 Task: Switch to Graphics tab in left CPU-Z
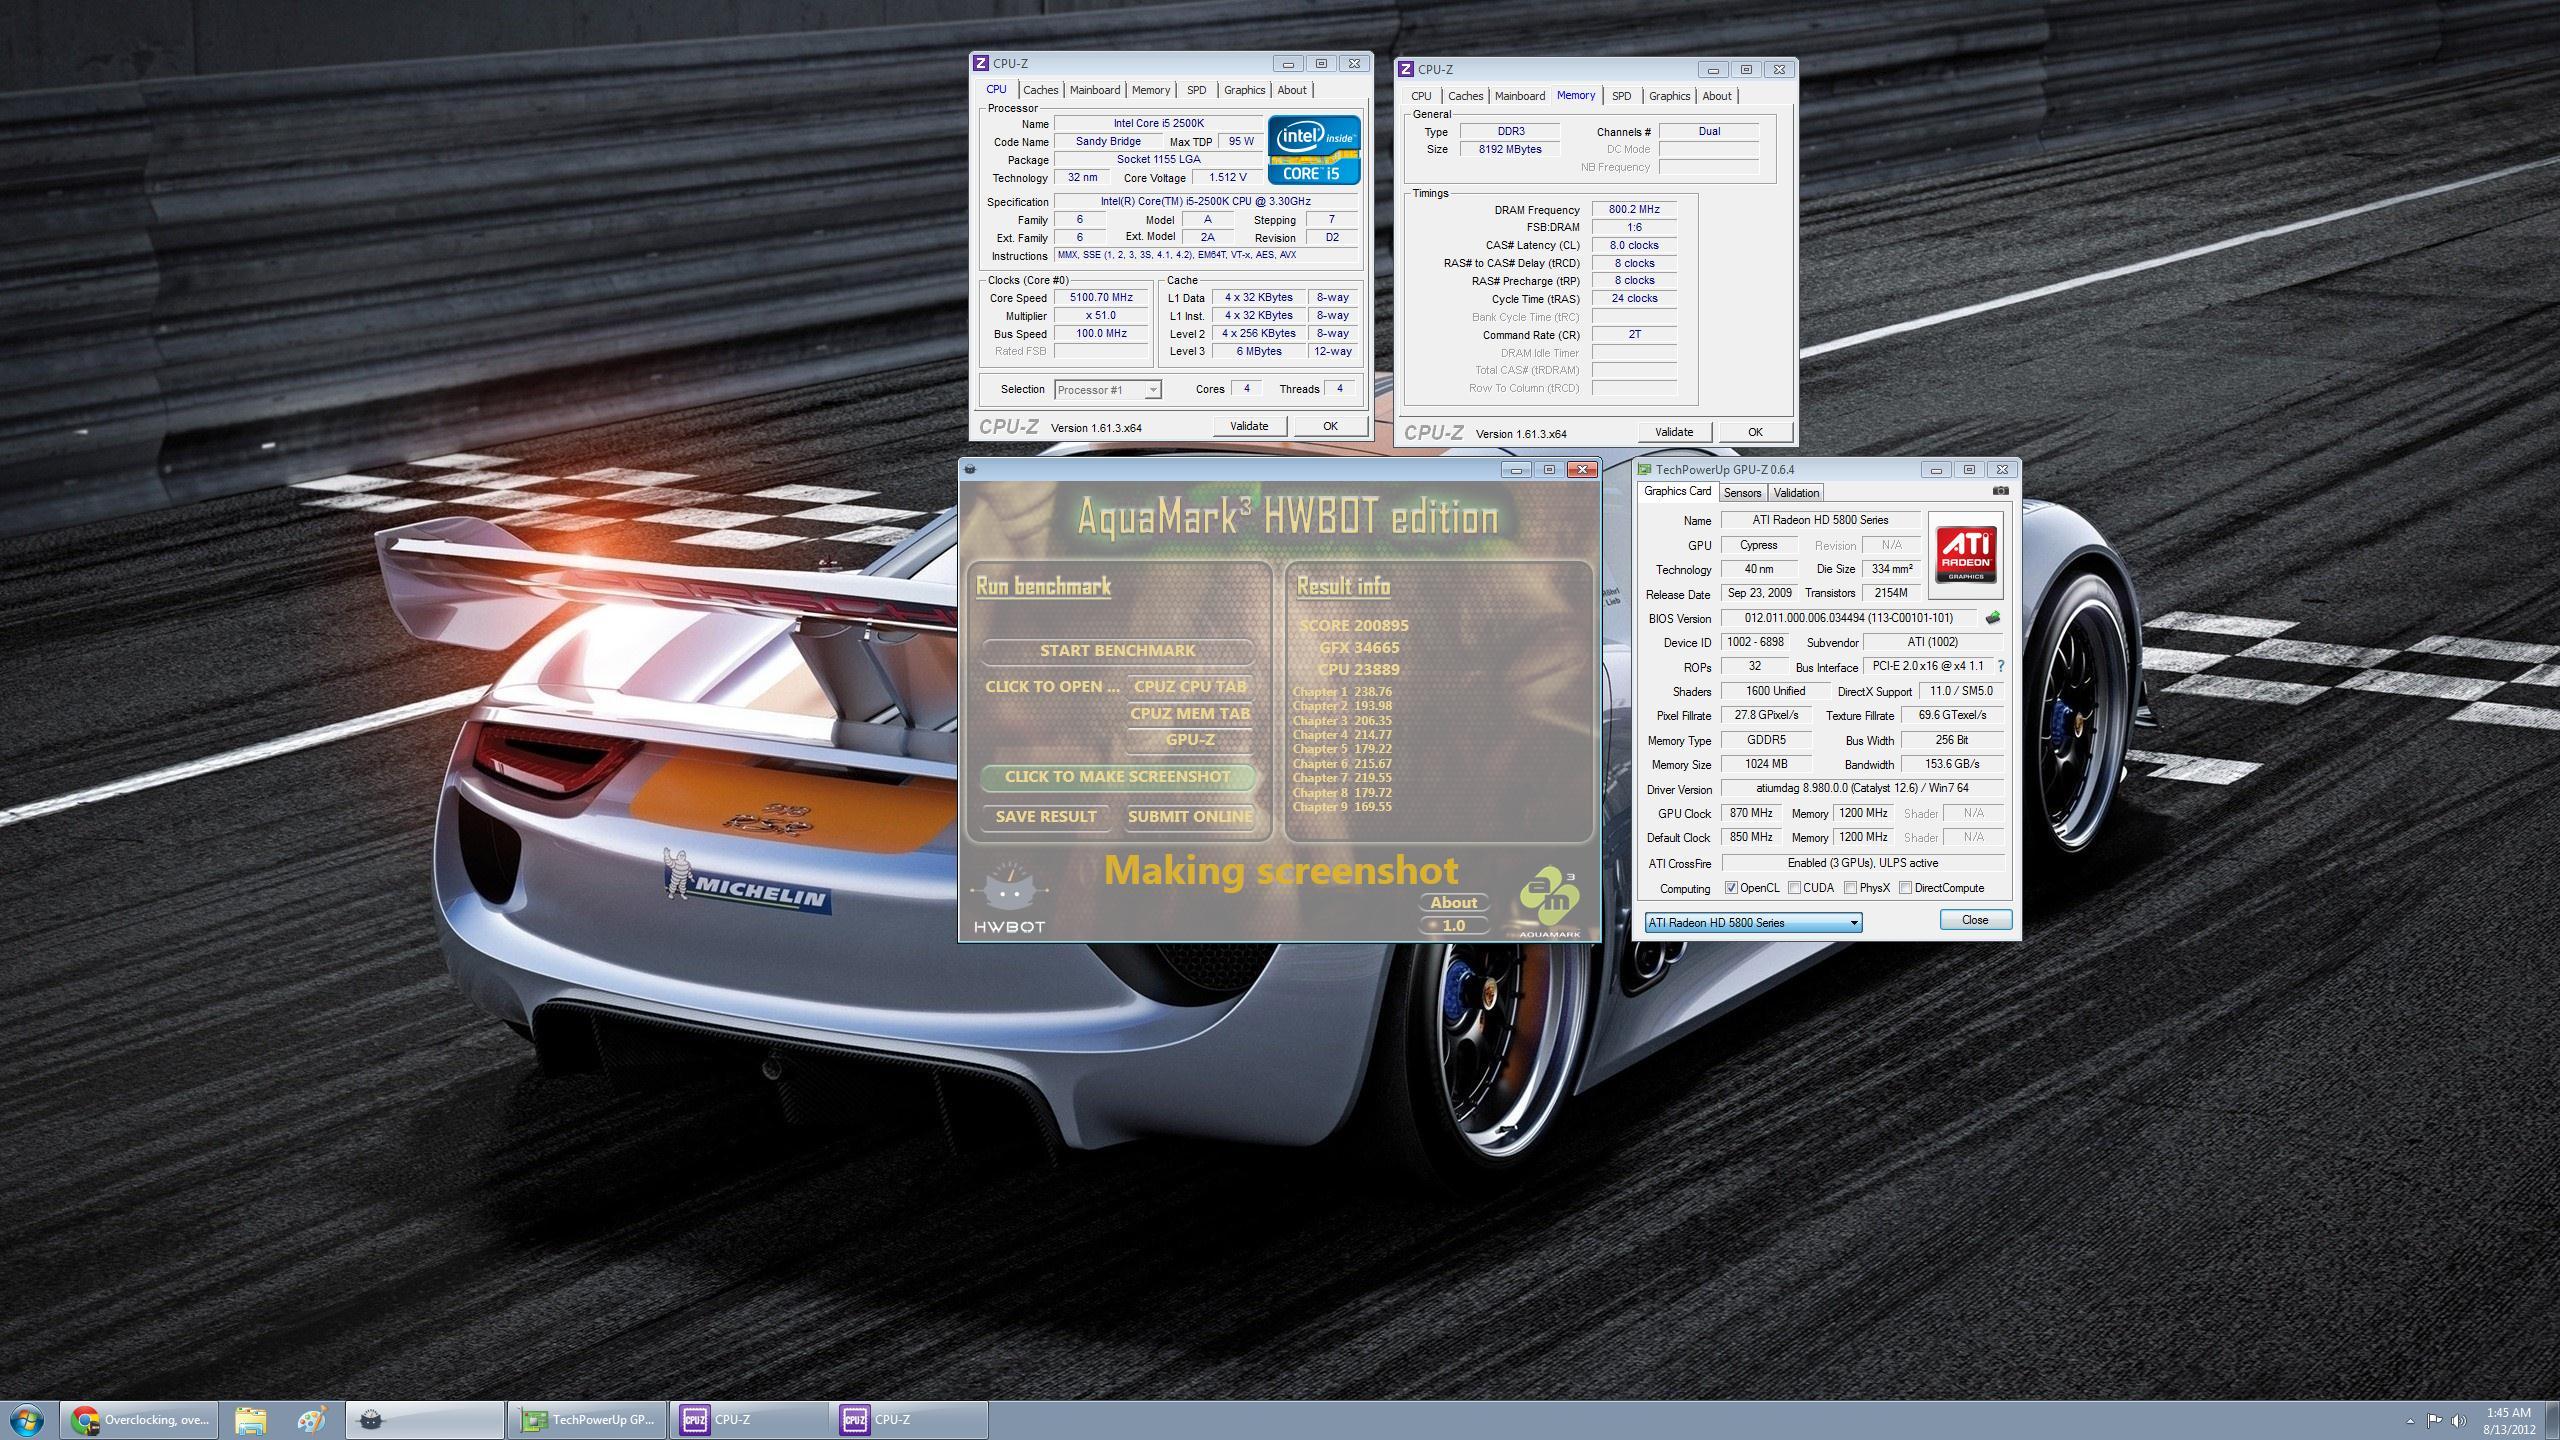click(1244, 90)
